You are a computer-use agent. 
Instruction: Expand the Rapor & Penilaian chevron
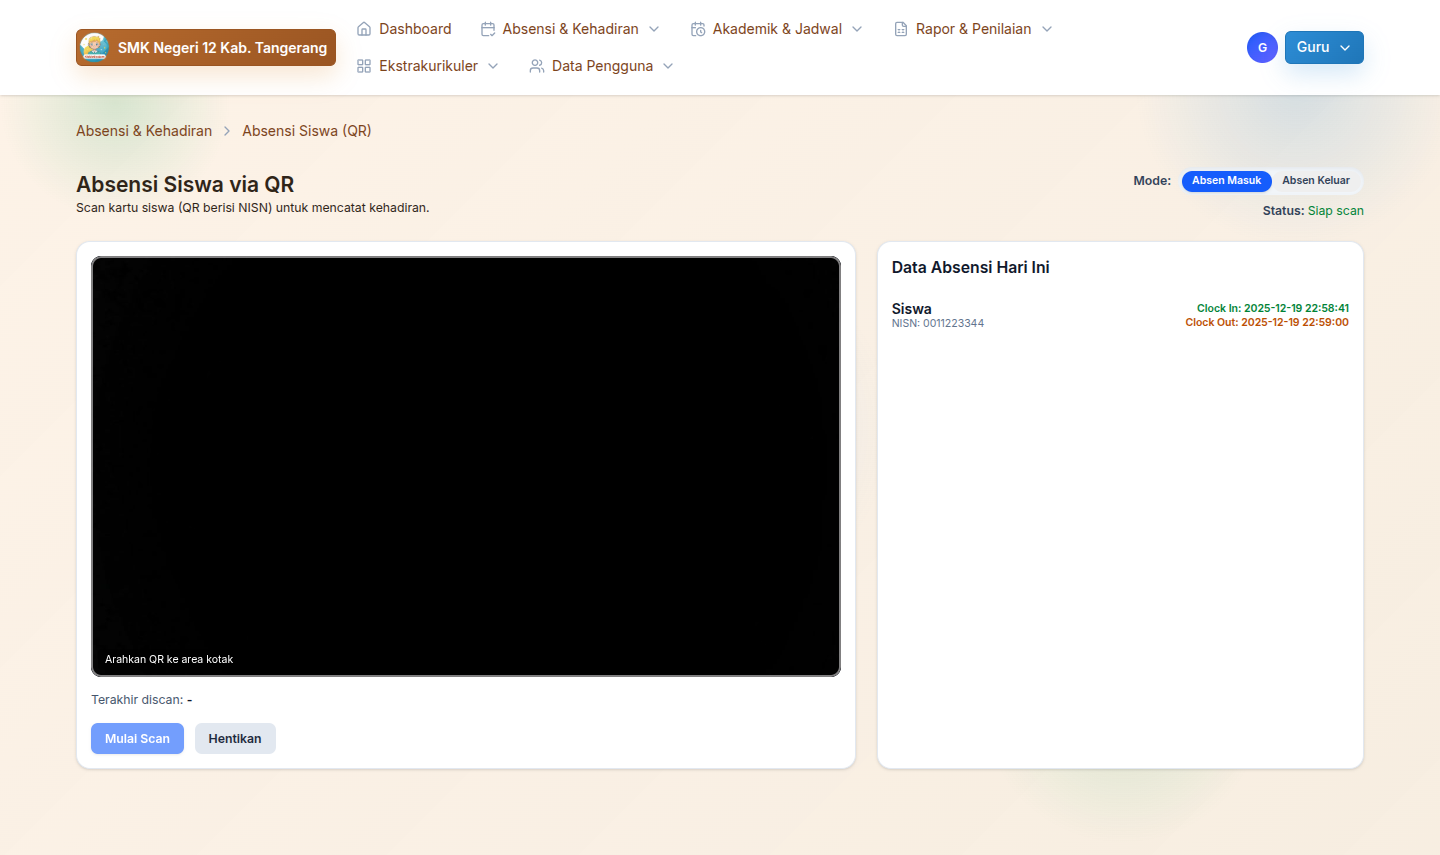pyautogui.click(x=1047, y=29)
